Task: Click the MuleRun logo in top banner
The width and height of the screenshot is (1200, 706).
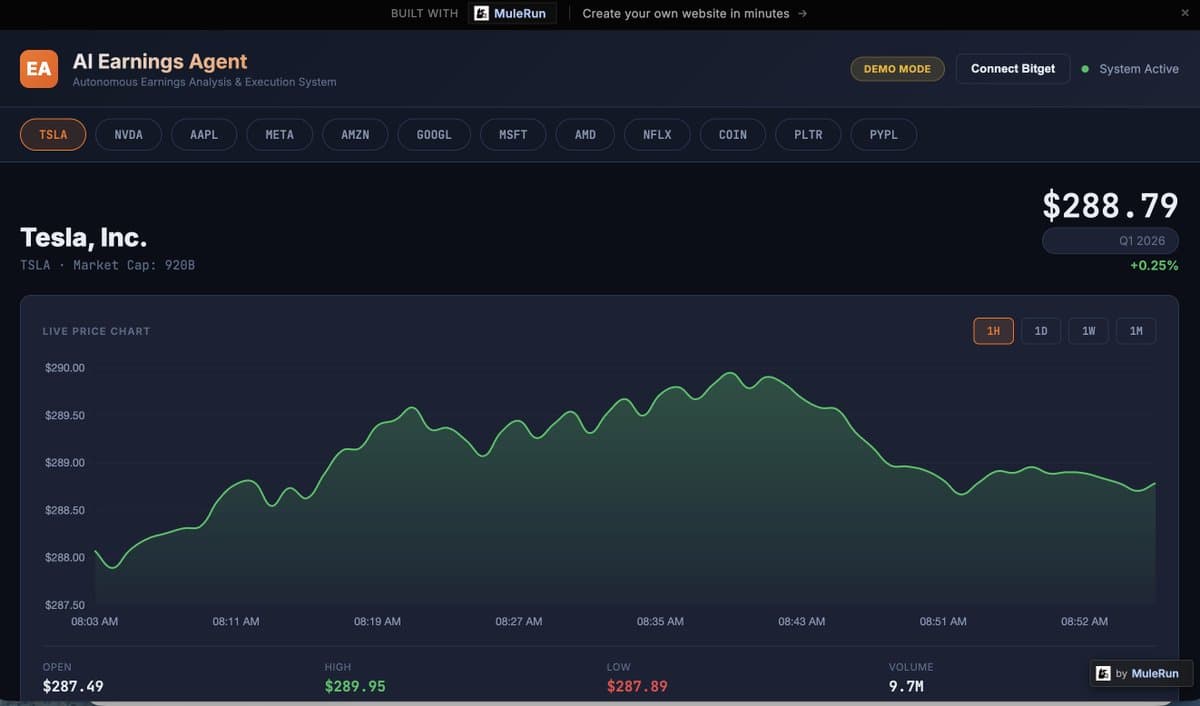Action: point(512,14)
